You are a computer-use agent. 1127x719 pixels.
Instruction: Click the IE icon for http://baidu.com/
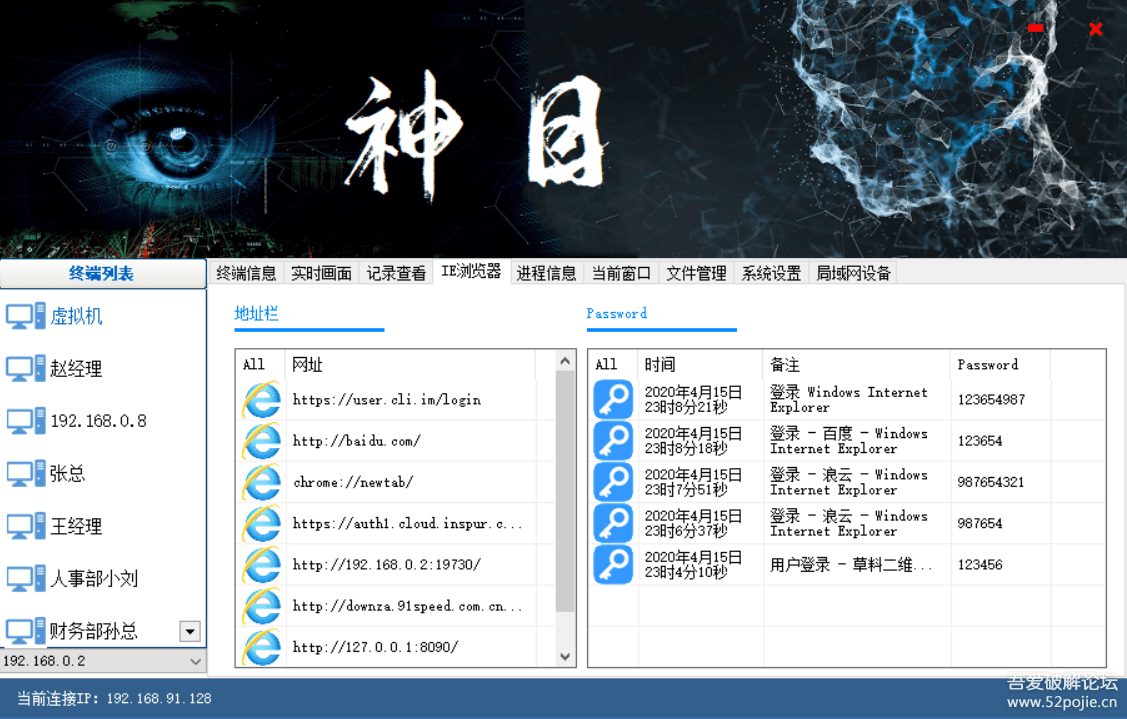(x=260, y=440)
